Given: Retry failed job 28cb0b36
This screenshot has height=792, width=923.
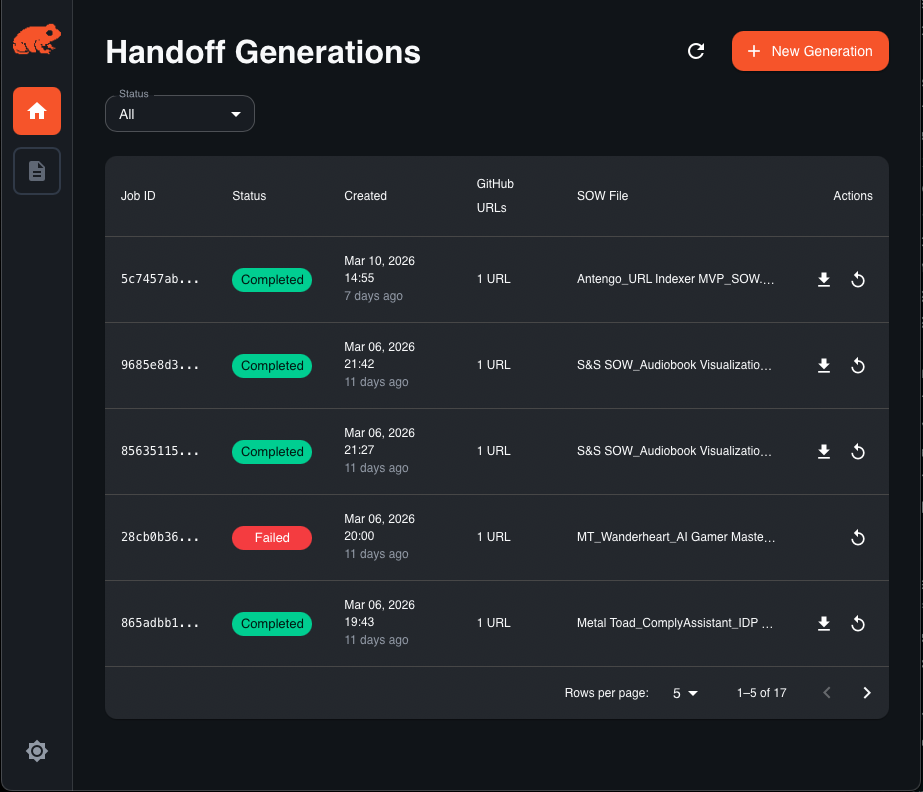Looking at the screenshot, I should pyautogui.click(x=858, y=537).
